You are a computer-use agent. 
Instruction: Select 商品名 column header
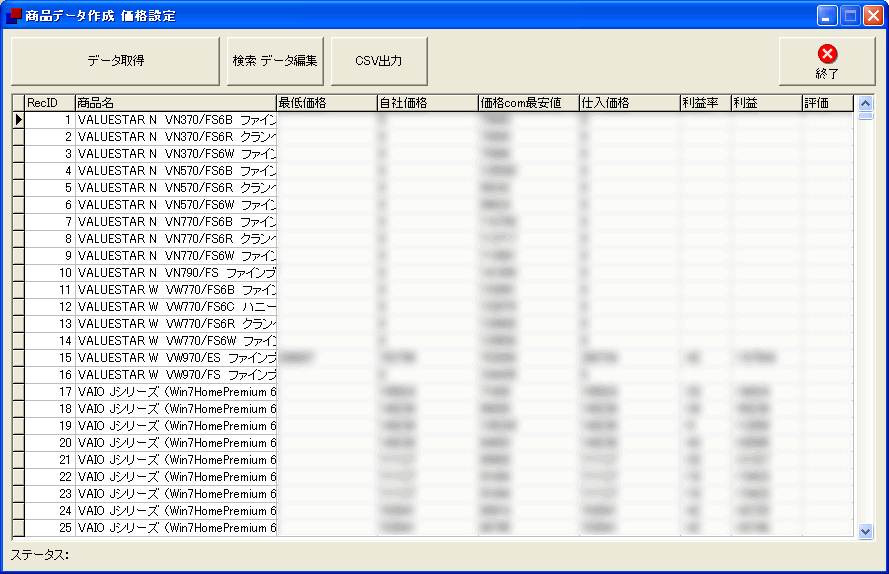[176, 103]
